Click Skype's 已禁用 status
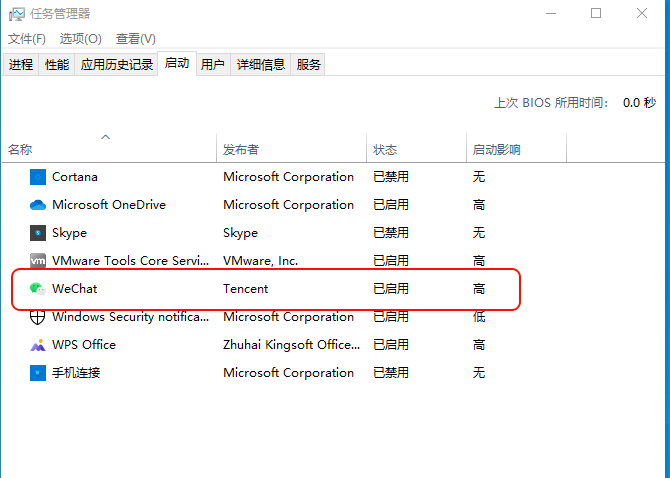Image resolution: width=670 pixels, height=478 pixels. pyautogui.click(x=391, y=233)
